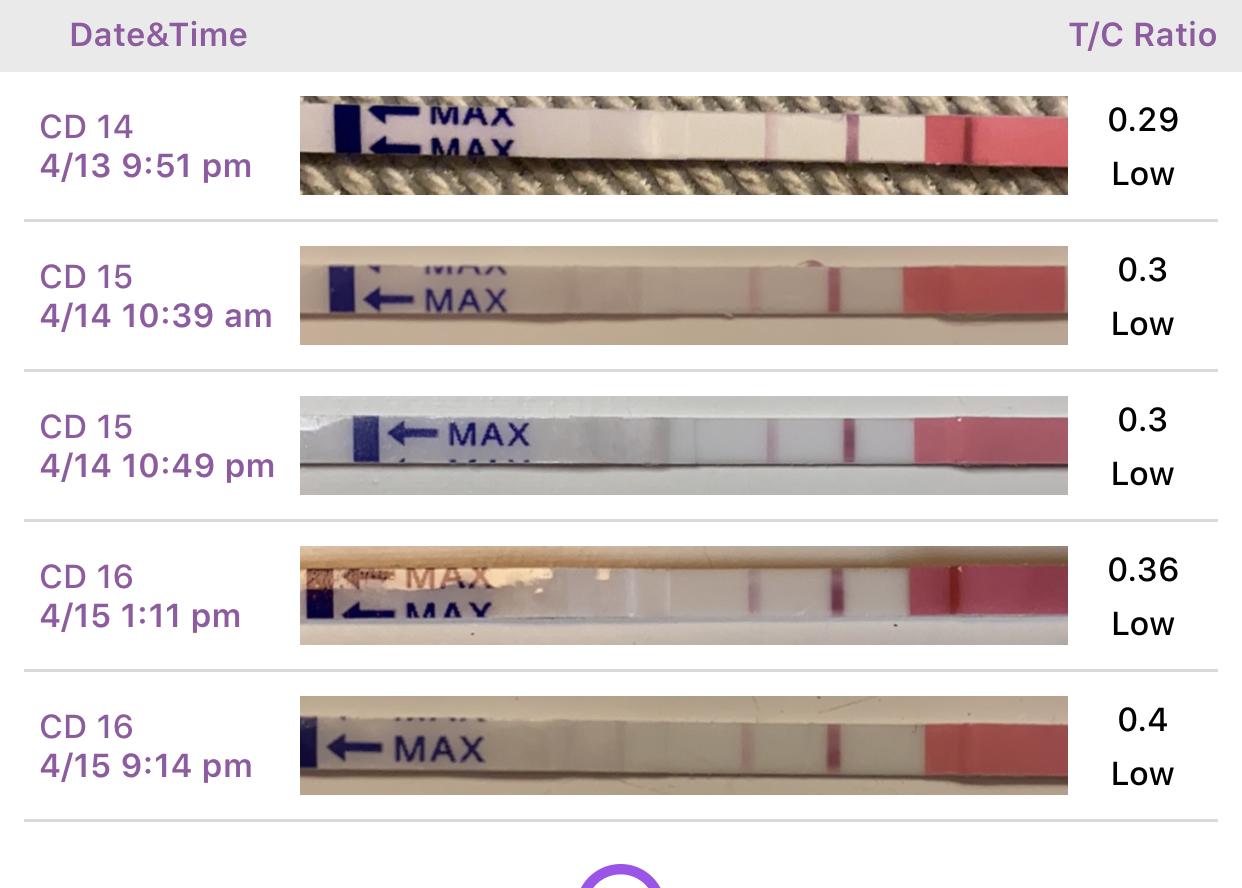Select the 0.29 ratio value
Viewport: 1242px width, 888px height.
pos(1143,120)
